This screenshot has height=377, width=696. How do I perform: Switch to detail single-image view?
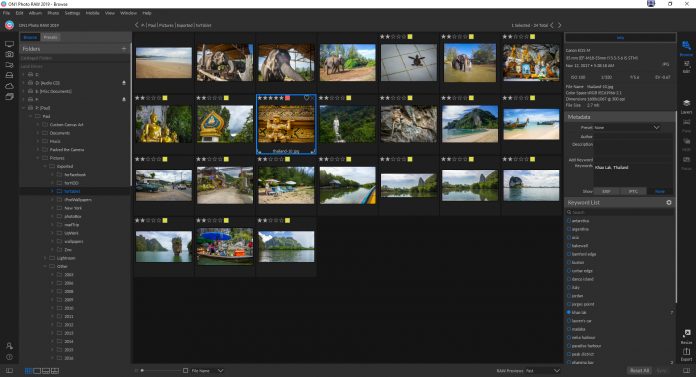tap(37, 371)
